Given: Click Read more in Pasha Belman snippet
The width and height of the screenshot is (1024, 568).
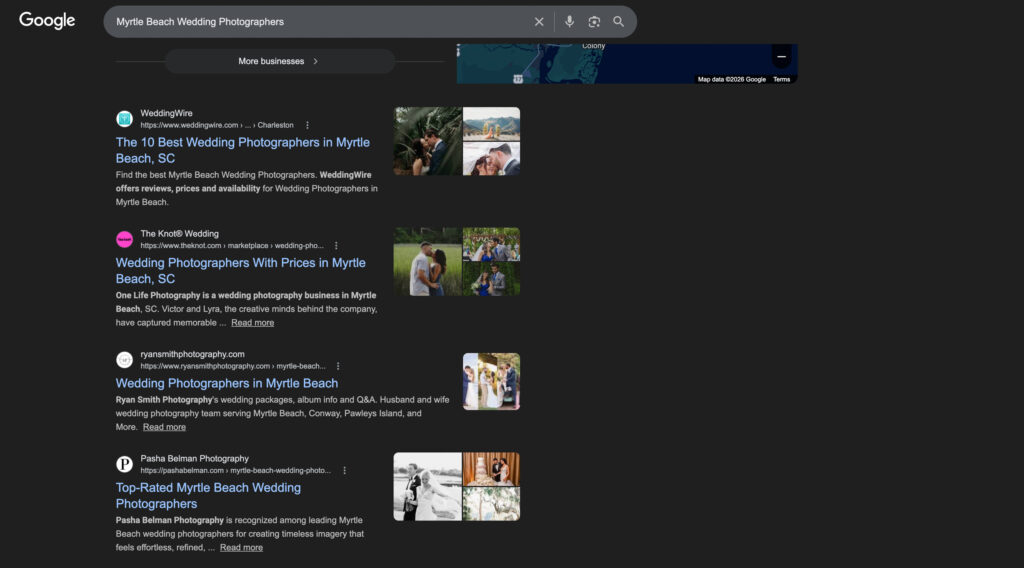Looking at the screenshot, I should 241,548.
